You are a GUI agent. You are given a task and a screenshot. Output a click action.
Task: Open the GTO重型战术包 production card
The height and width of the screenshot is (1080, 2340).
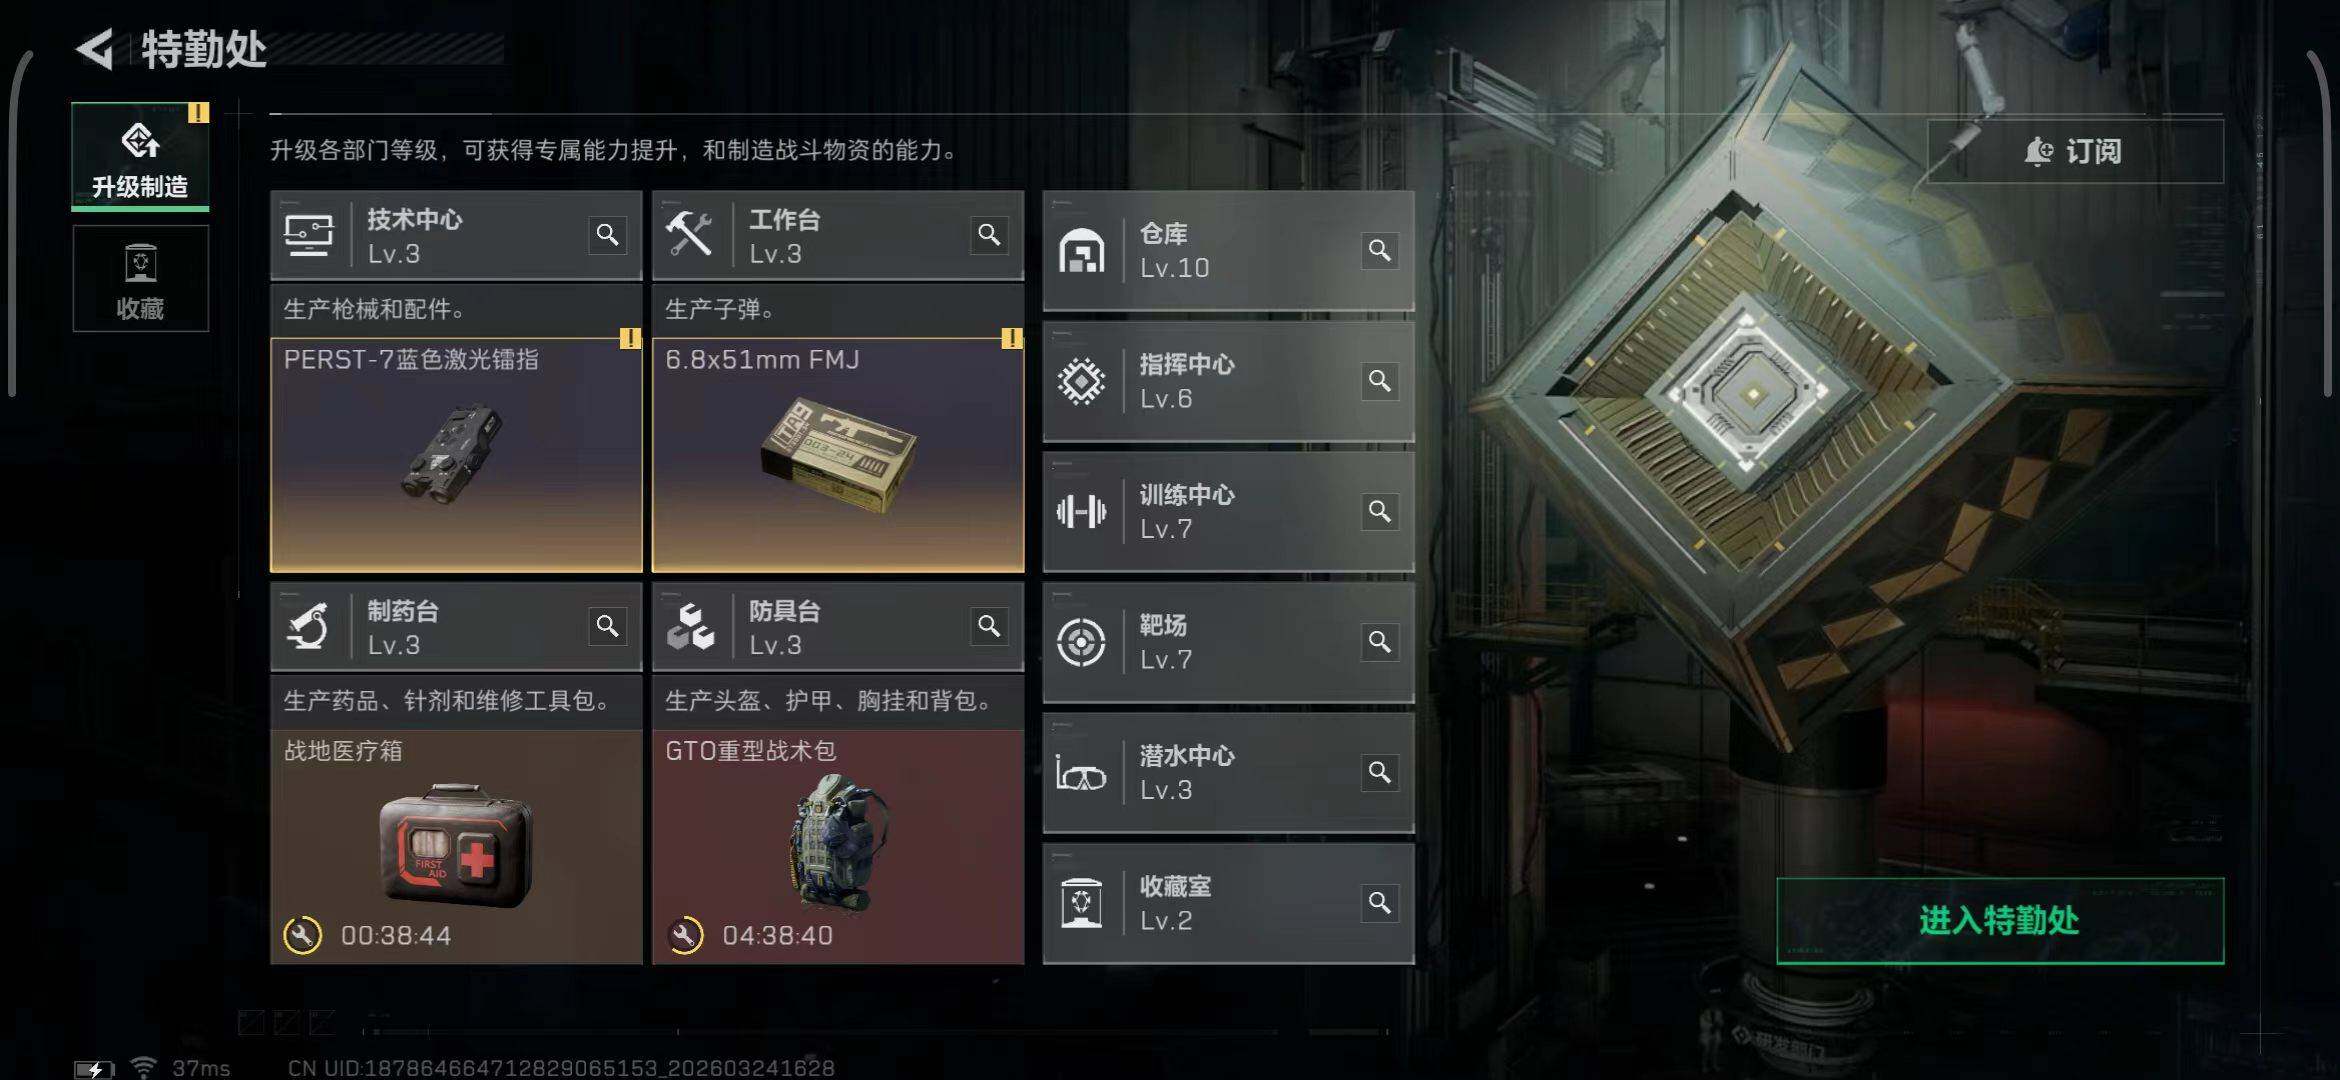838,847
